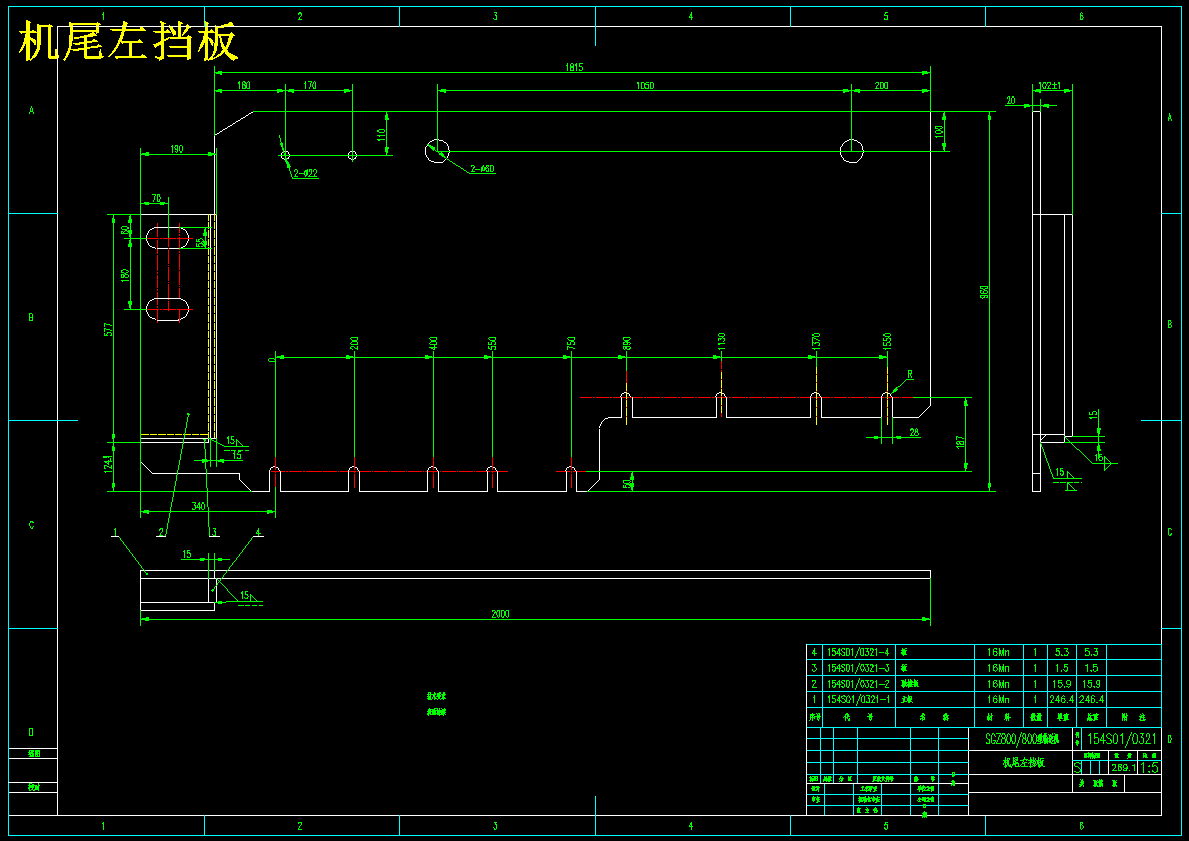Select the 960 overall height dimension
Screen dimensions: 1189x841
click(x=984, y=291)
